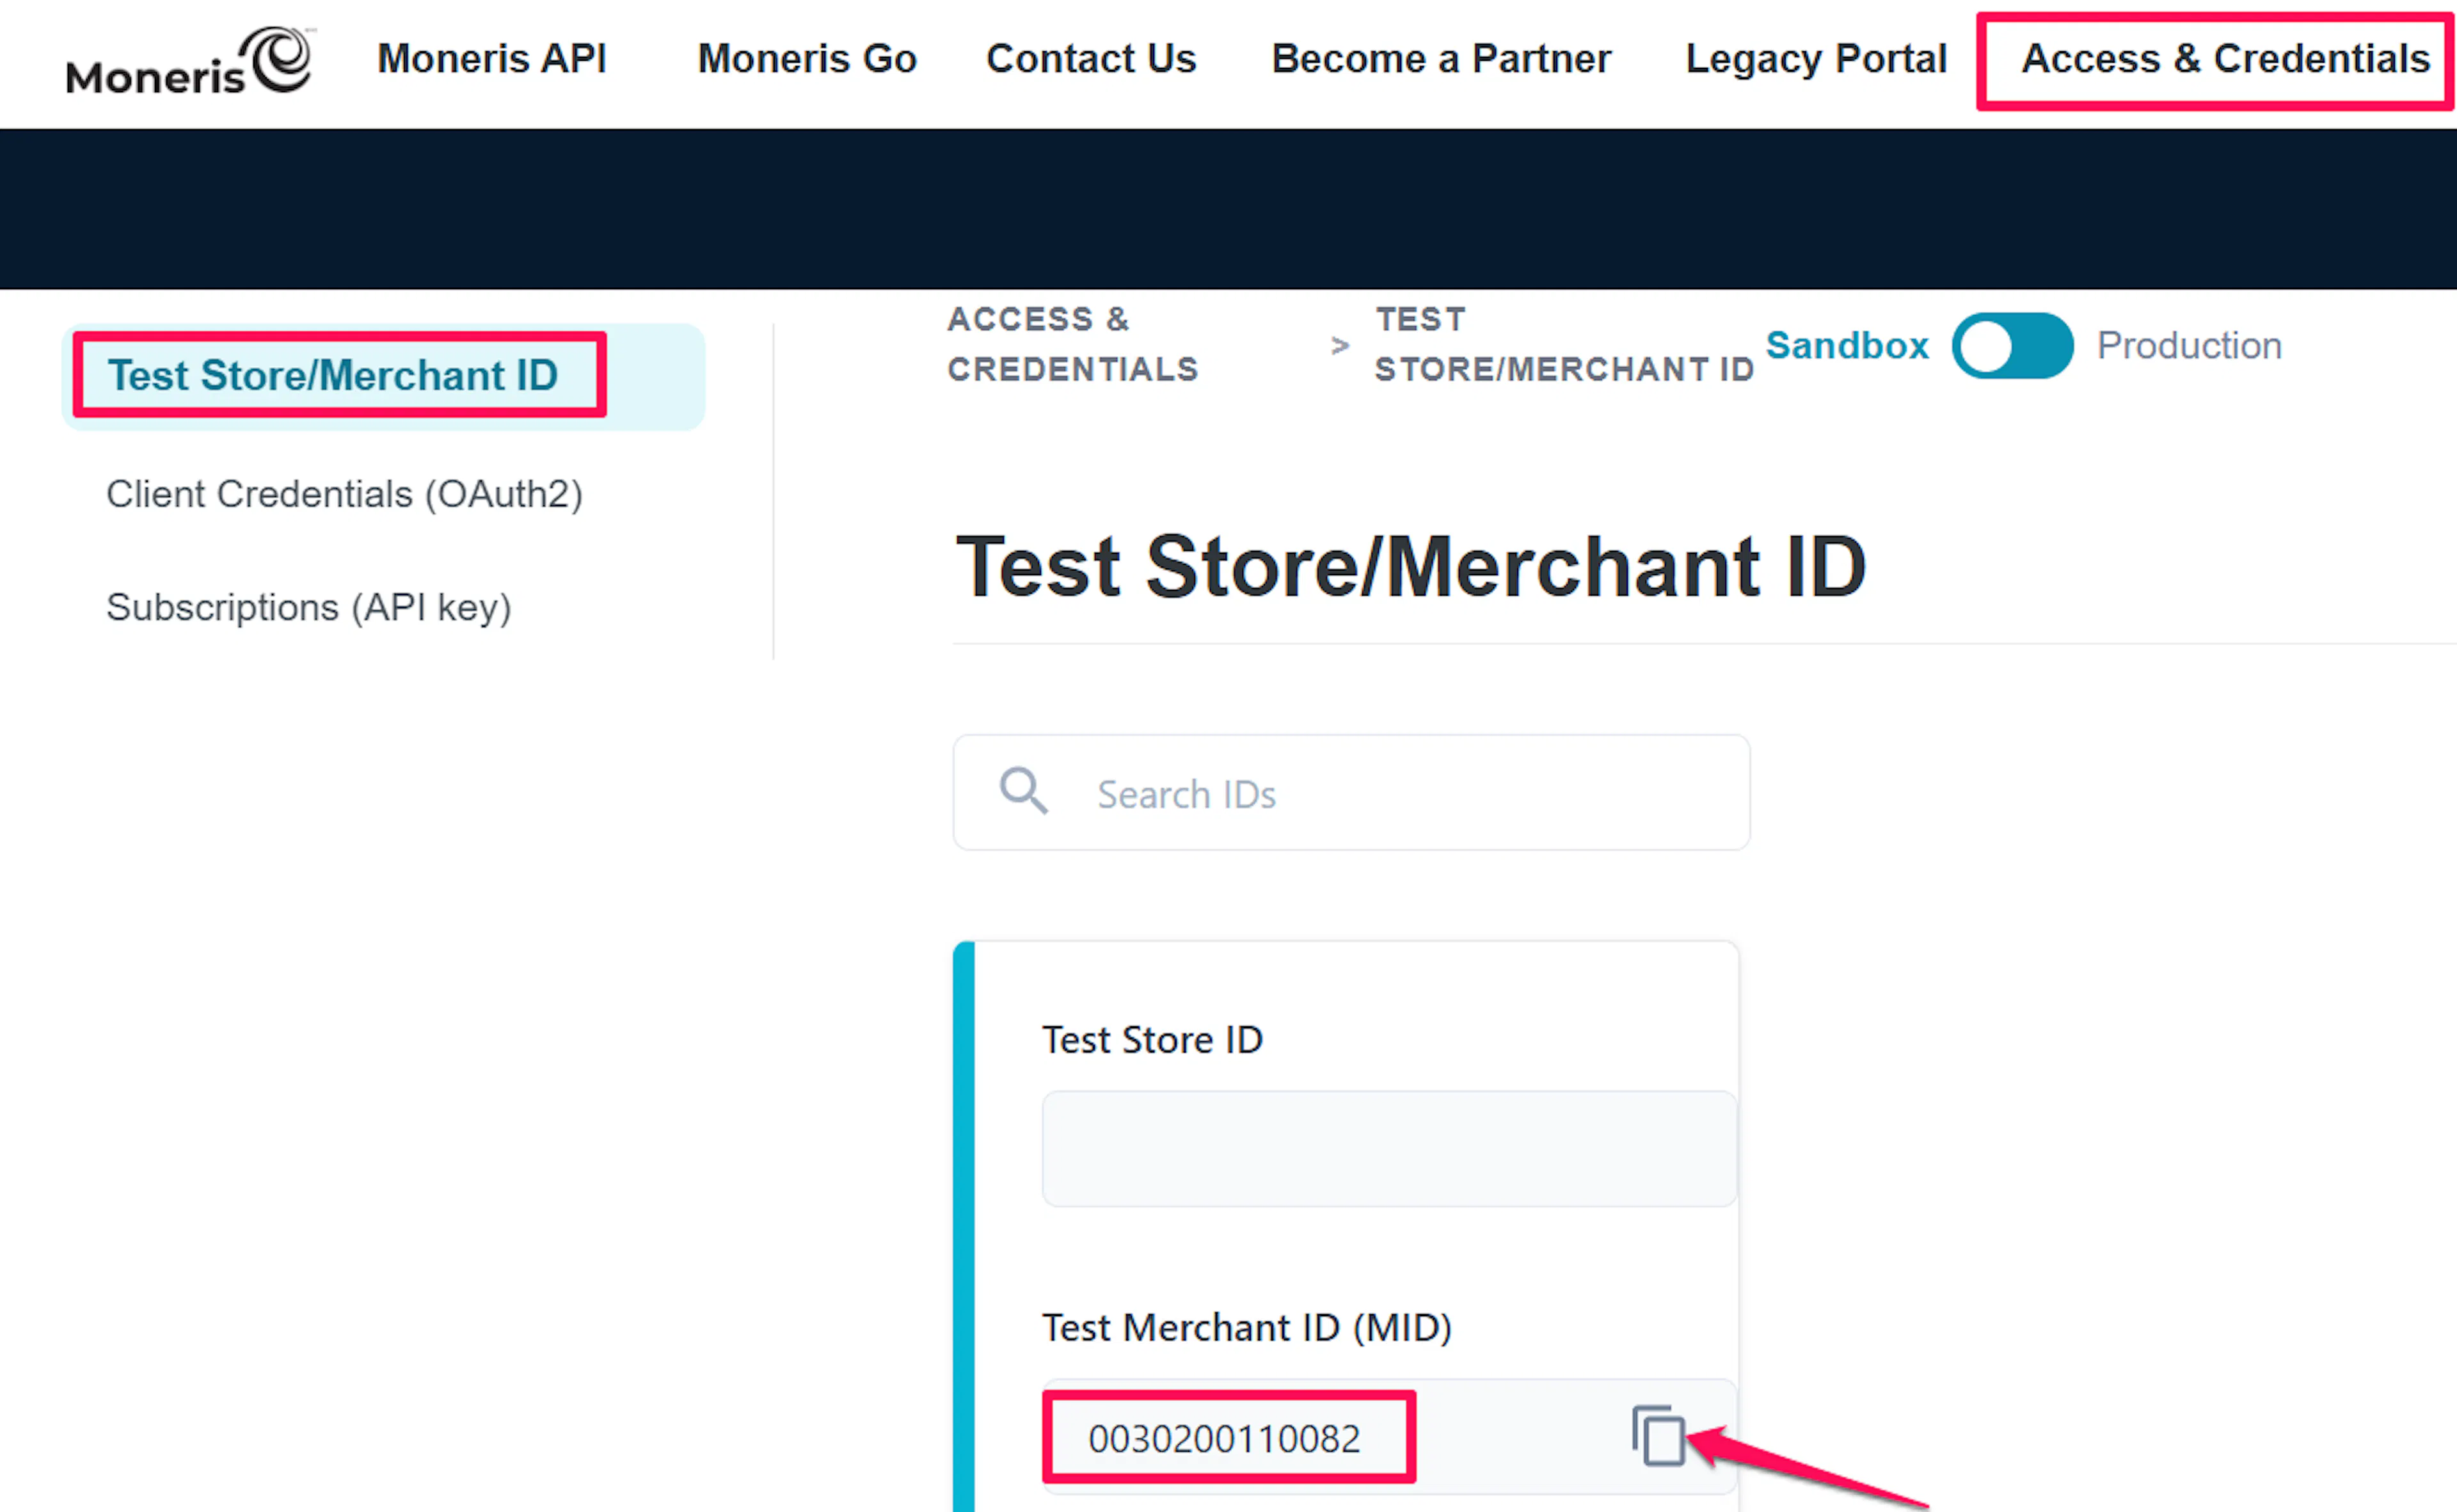
Task: Click the Moneris logo
Action: (x=190, y=61)
